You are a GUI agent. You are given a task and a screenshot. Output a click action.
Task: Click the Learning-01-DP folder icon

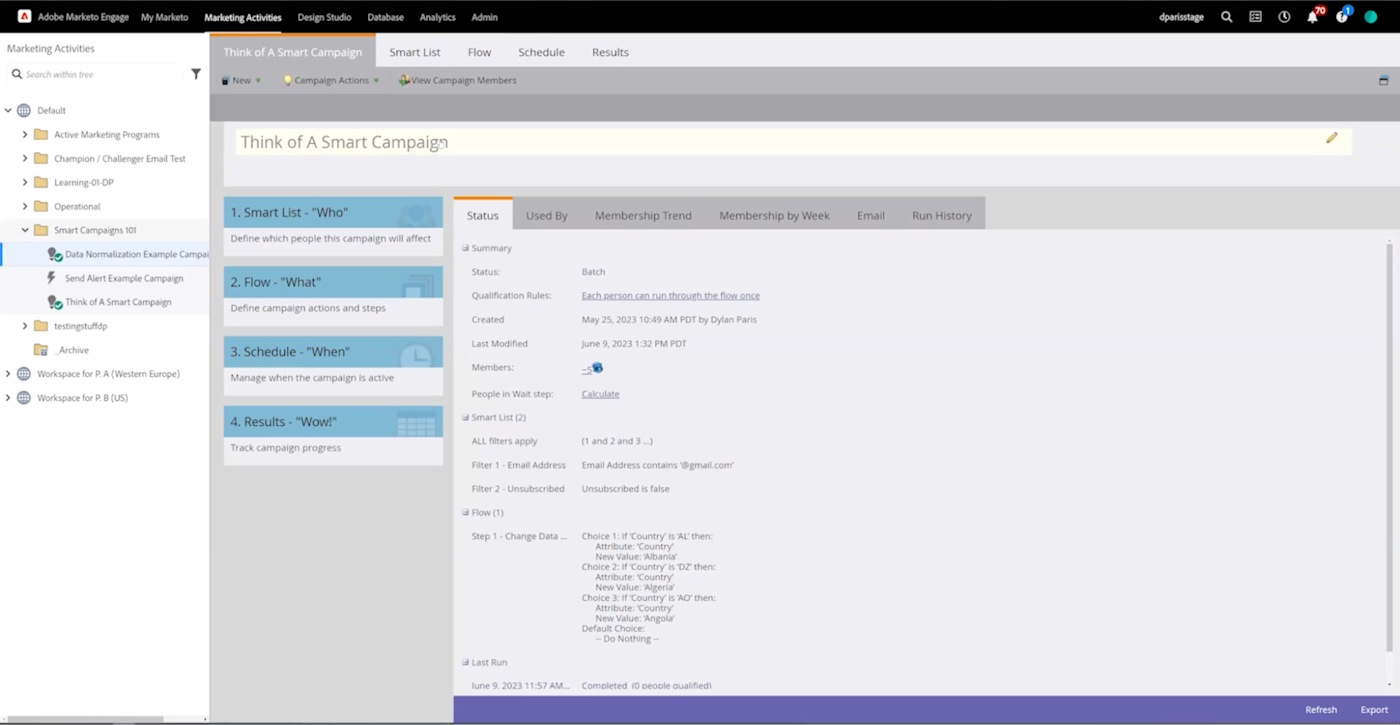coord(41,182)
